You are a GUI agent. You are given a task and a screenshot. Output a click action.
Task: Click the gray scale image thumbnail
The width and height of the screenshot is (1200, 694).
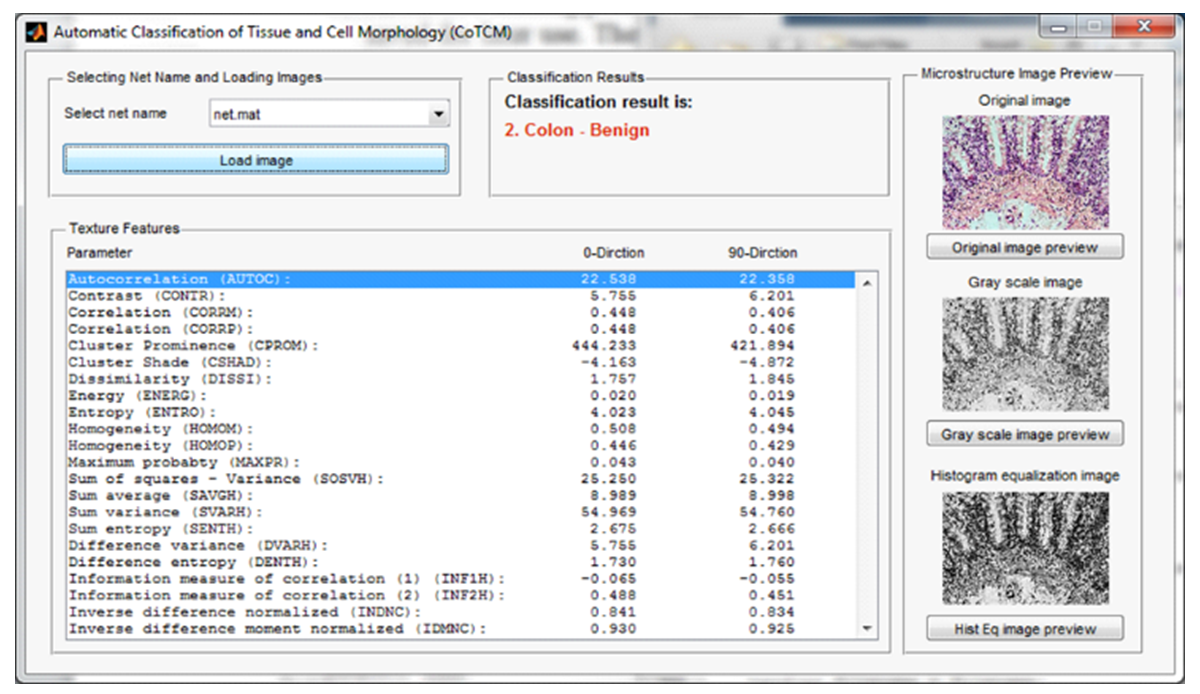(x=1024, y=355)
